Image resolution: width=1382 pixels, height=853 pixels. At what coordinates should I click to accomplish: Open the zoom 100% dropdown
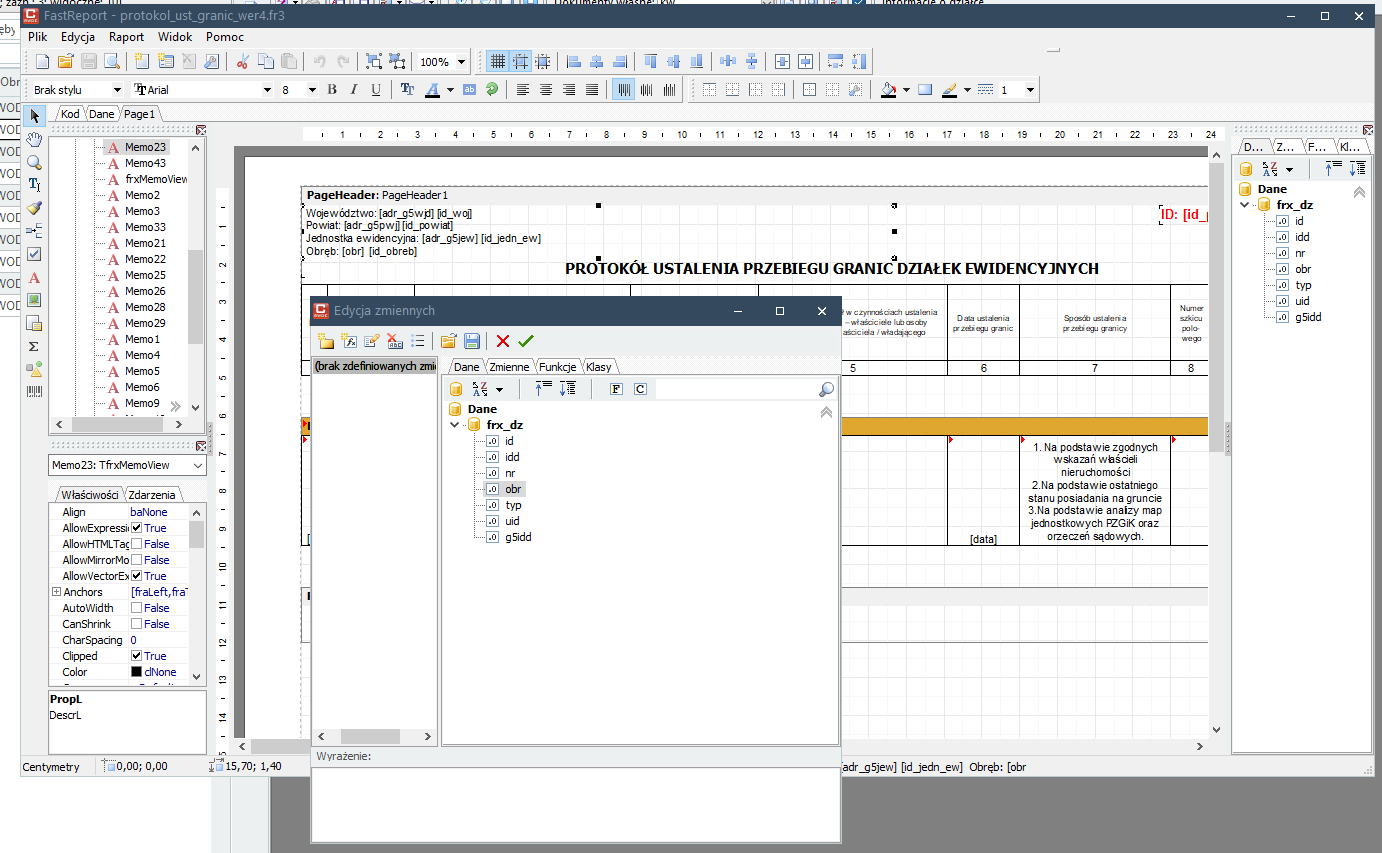461,62
